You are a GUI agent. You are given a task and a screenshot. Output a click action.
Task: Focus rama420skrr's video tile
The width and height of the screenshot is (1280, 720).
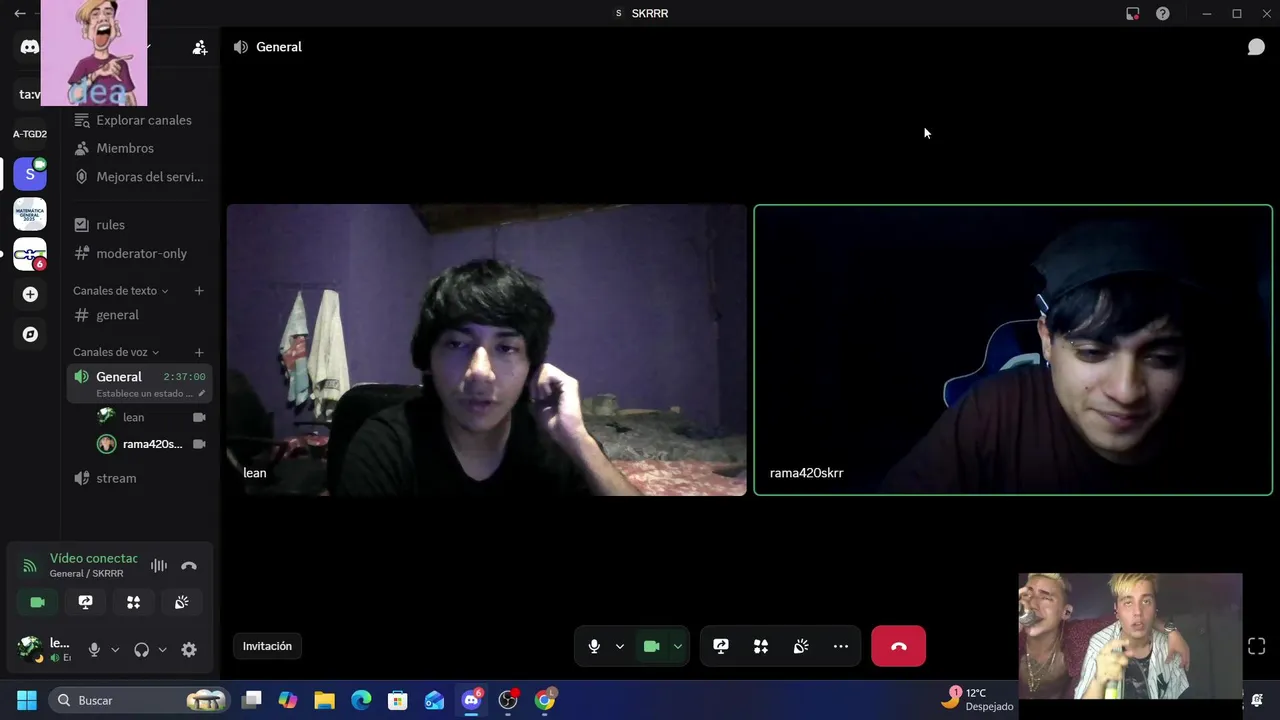(1013, 350)
